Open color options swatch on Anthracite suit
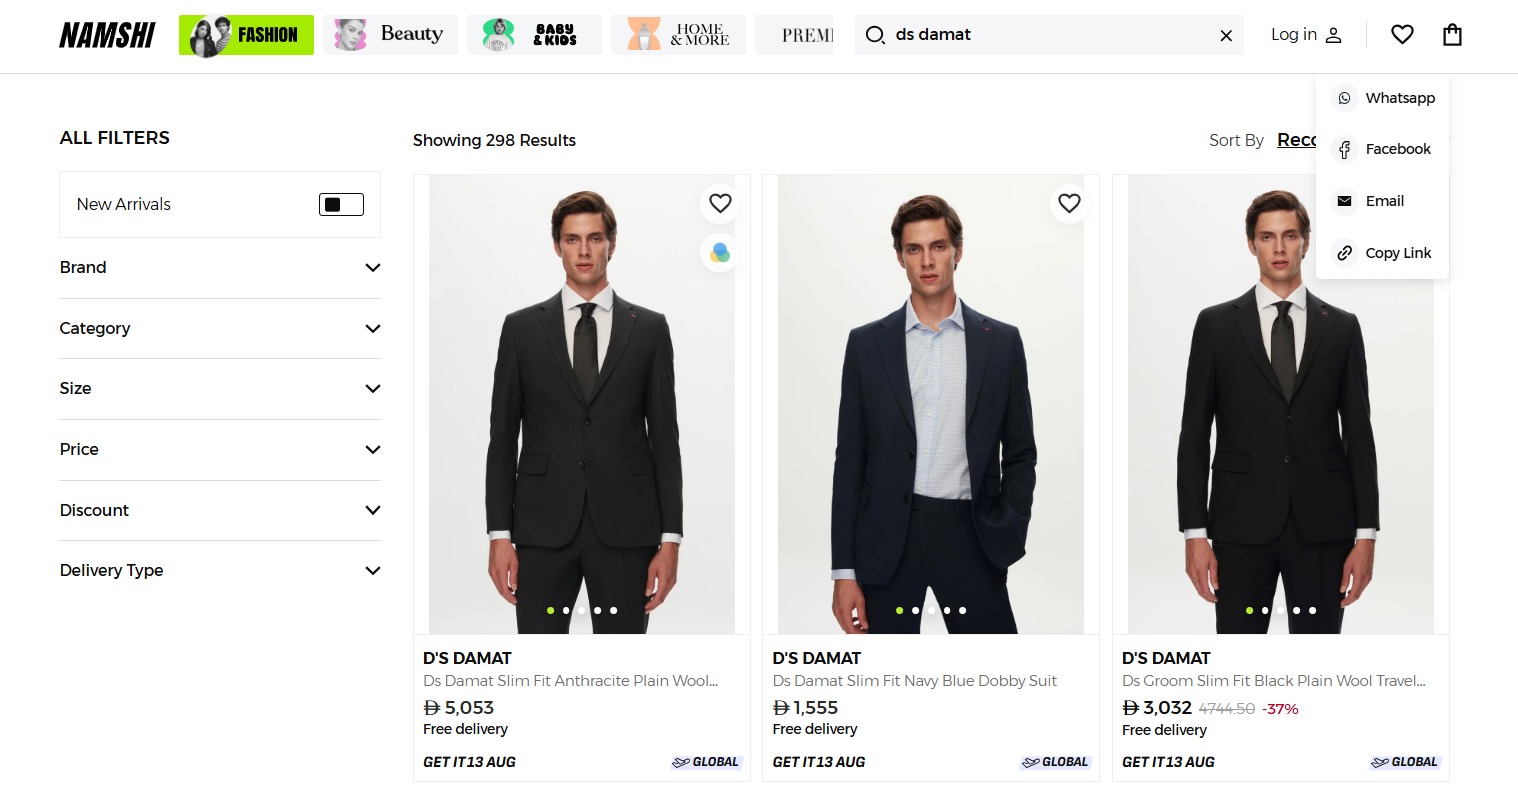Viewport: 1518px width, 792px height. 720,253
